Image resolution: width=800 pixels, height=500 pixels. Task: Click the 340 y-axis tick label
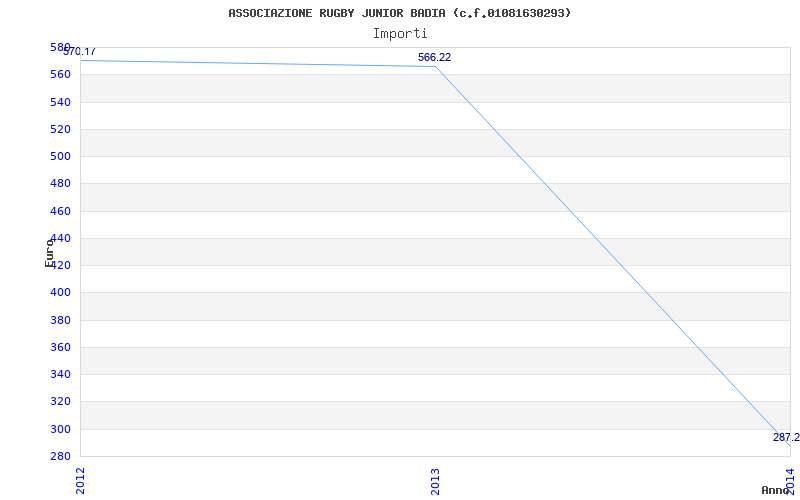(x=60, y=374)
